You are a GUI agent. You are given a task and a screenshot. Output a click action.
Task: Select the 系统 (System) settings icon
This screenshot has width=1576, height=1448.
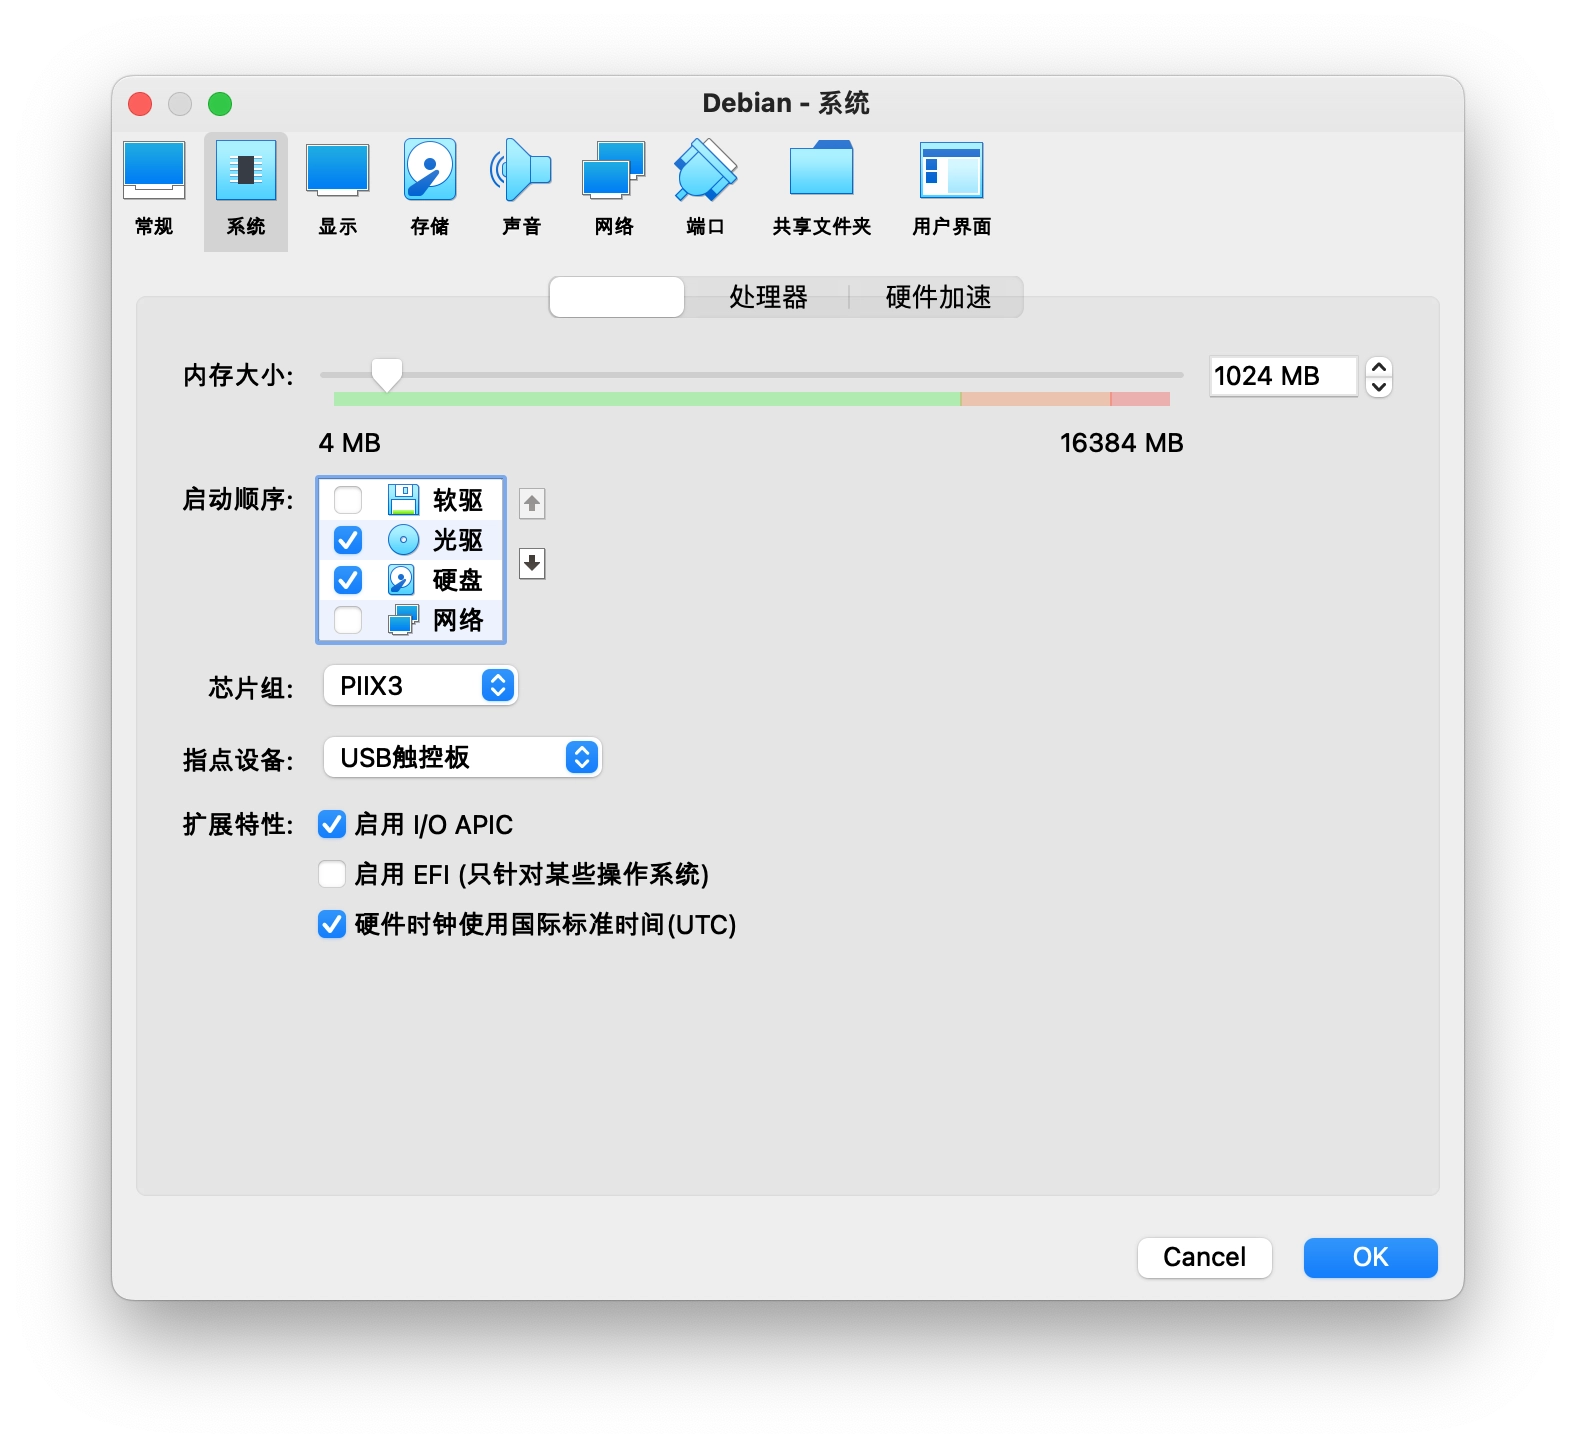(x=246, y=191)
